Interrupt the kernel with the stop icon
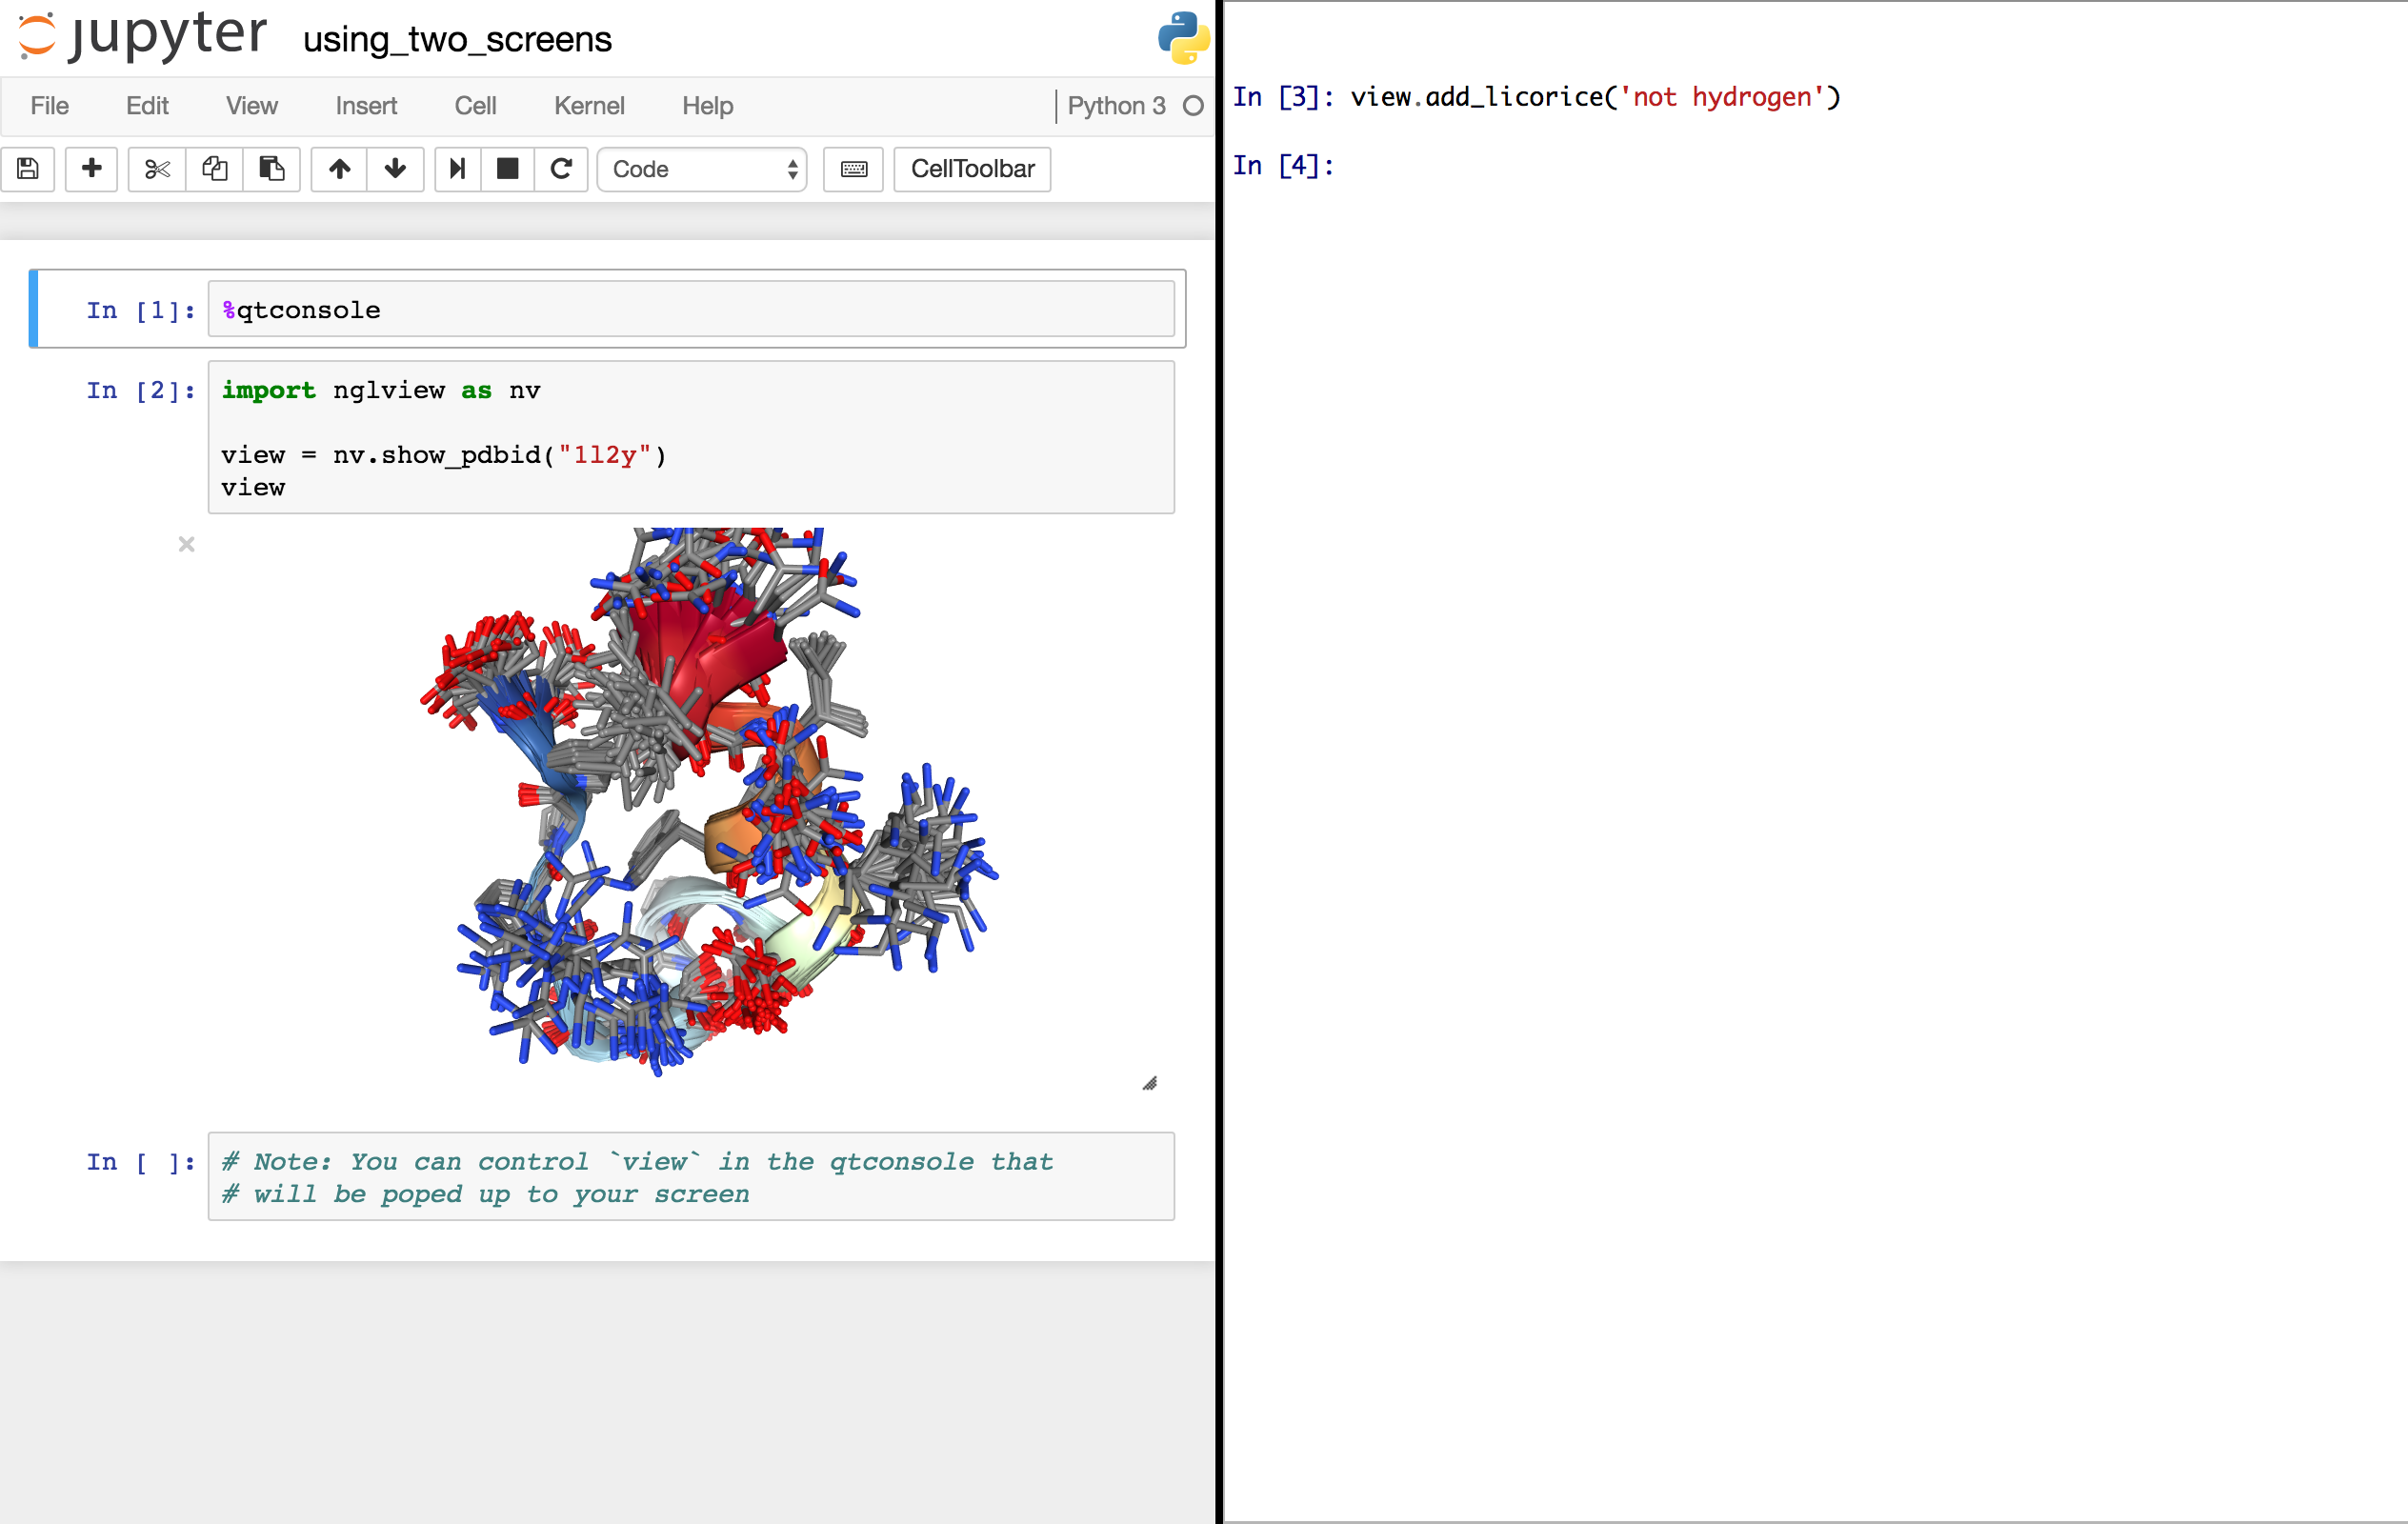 point(508,169)
